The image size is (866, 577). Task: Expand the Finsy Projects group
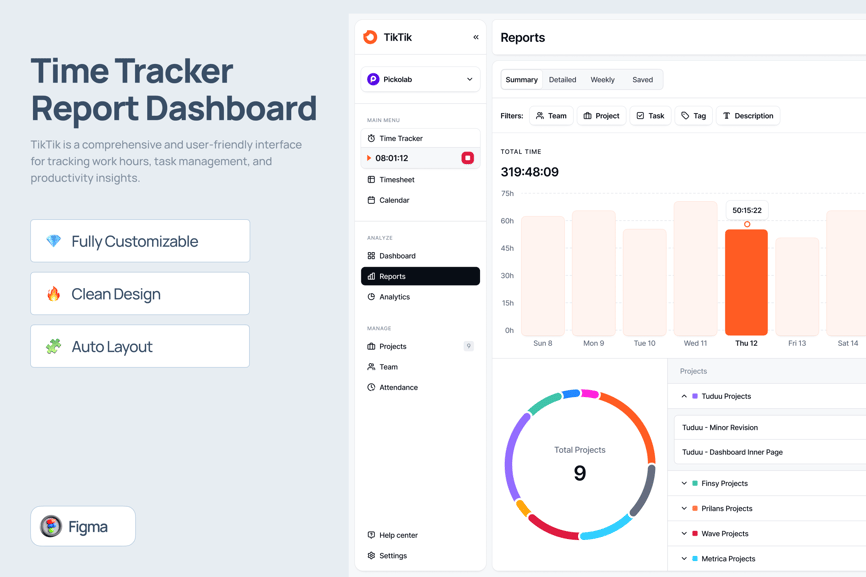click(684, 483)
